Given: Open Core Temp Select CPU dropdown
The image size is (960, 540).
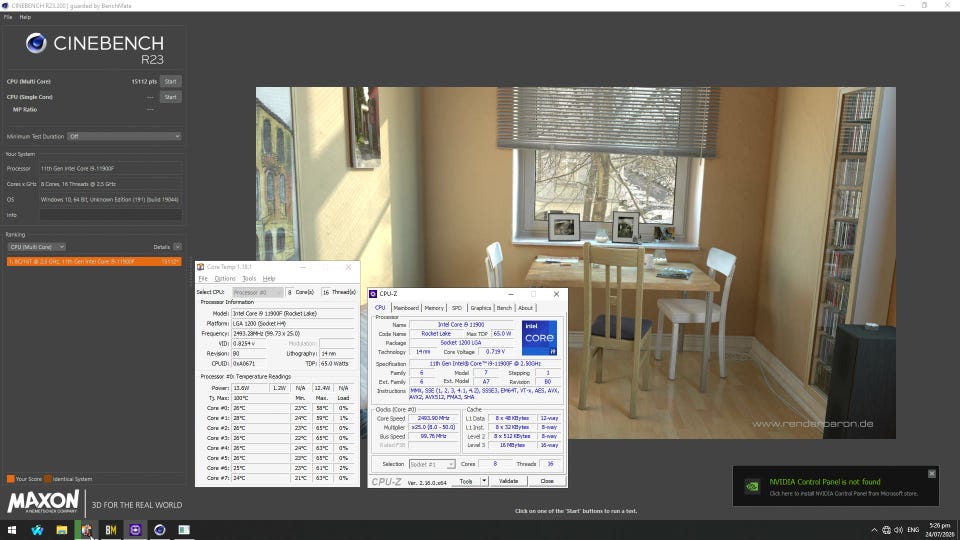Looking at the screenshot, I should pyautogui.click(x=257, y=292).
